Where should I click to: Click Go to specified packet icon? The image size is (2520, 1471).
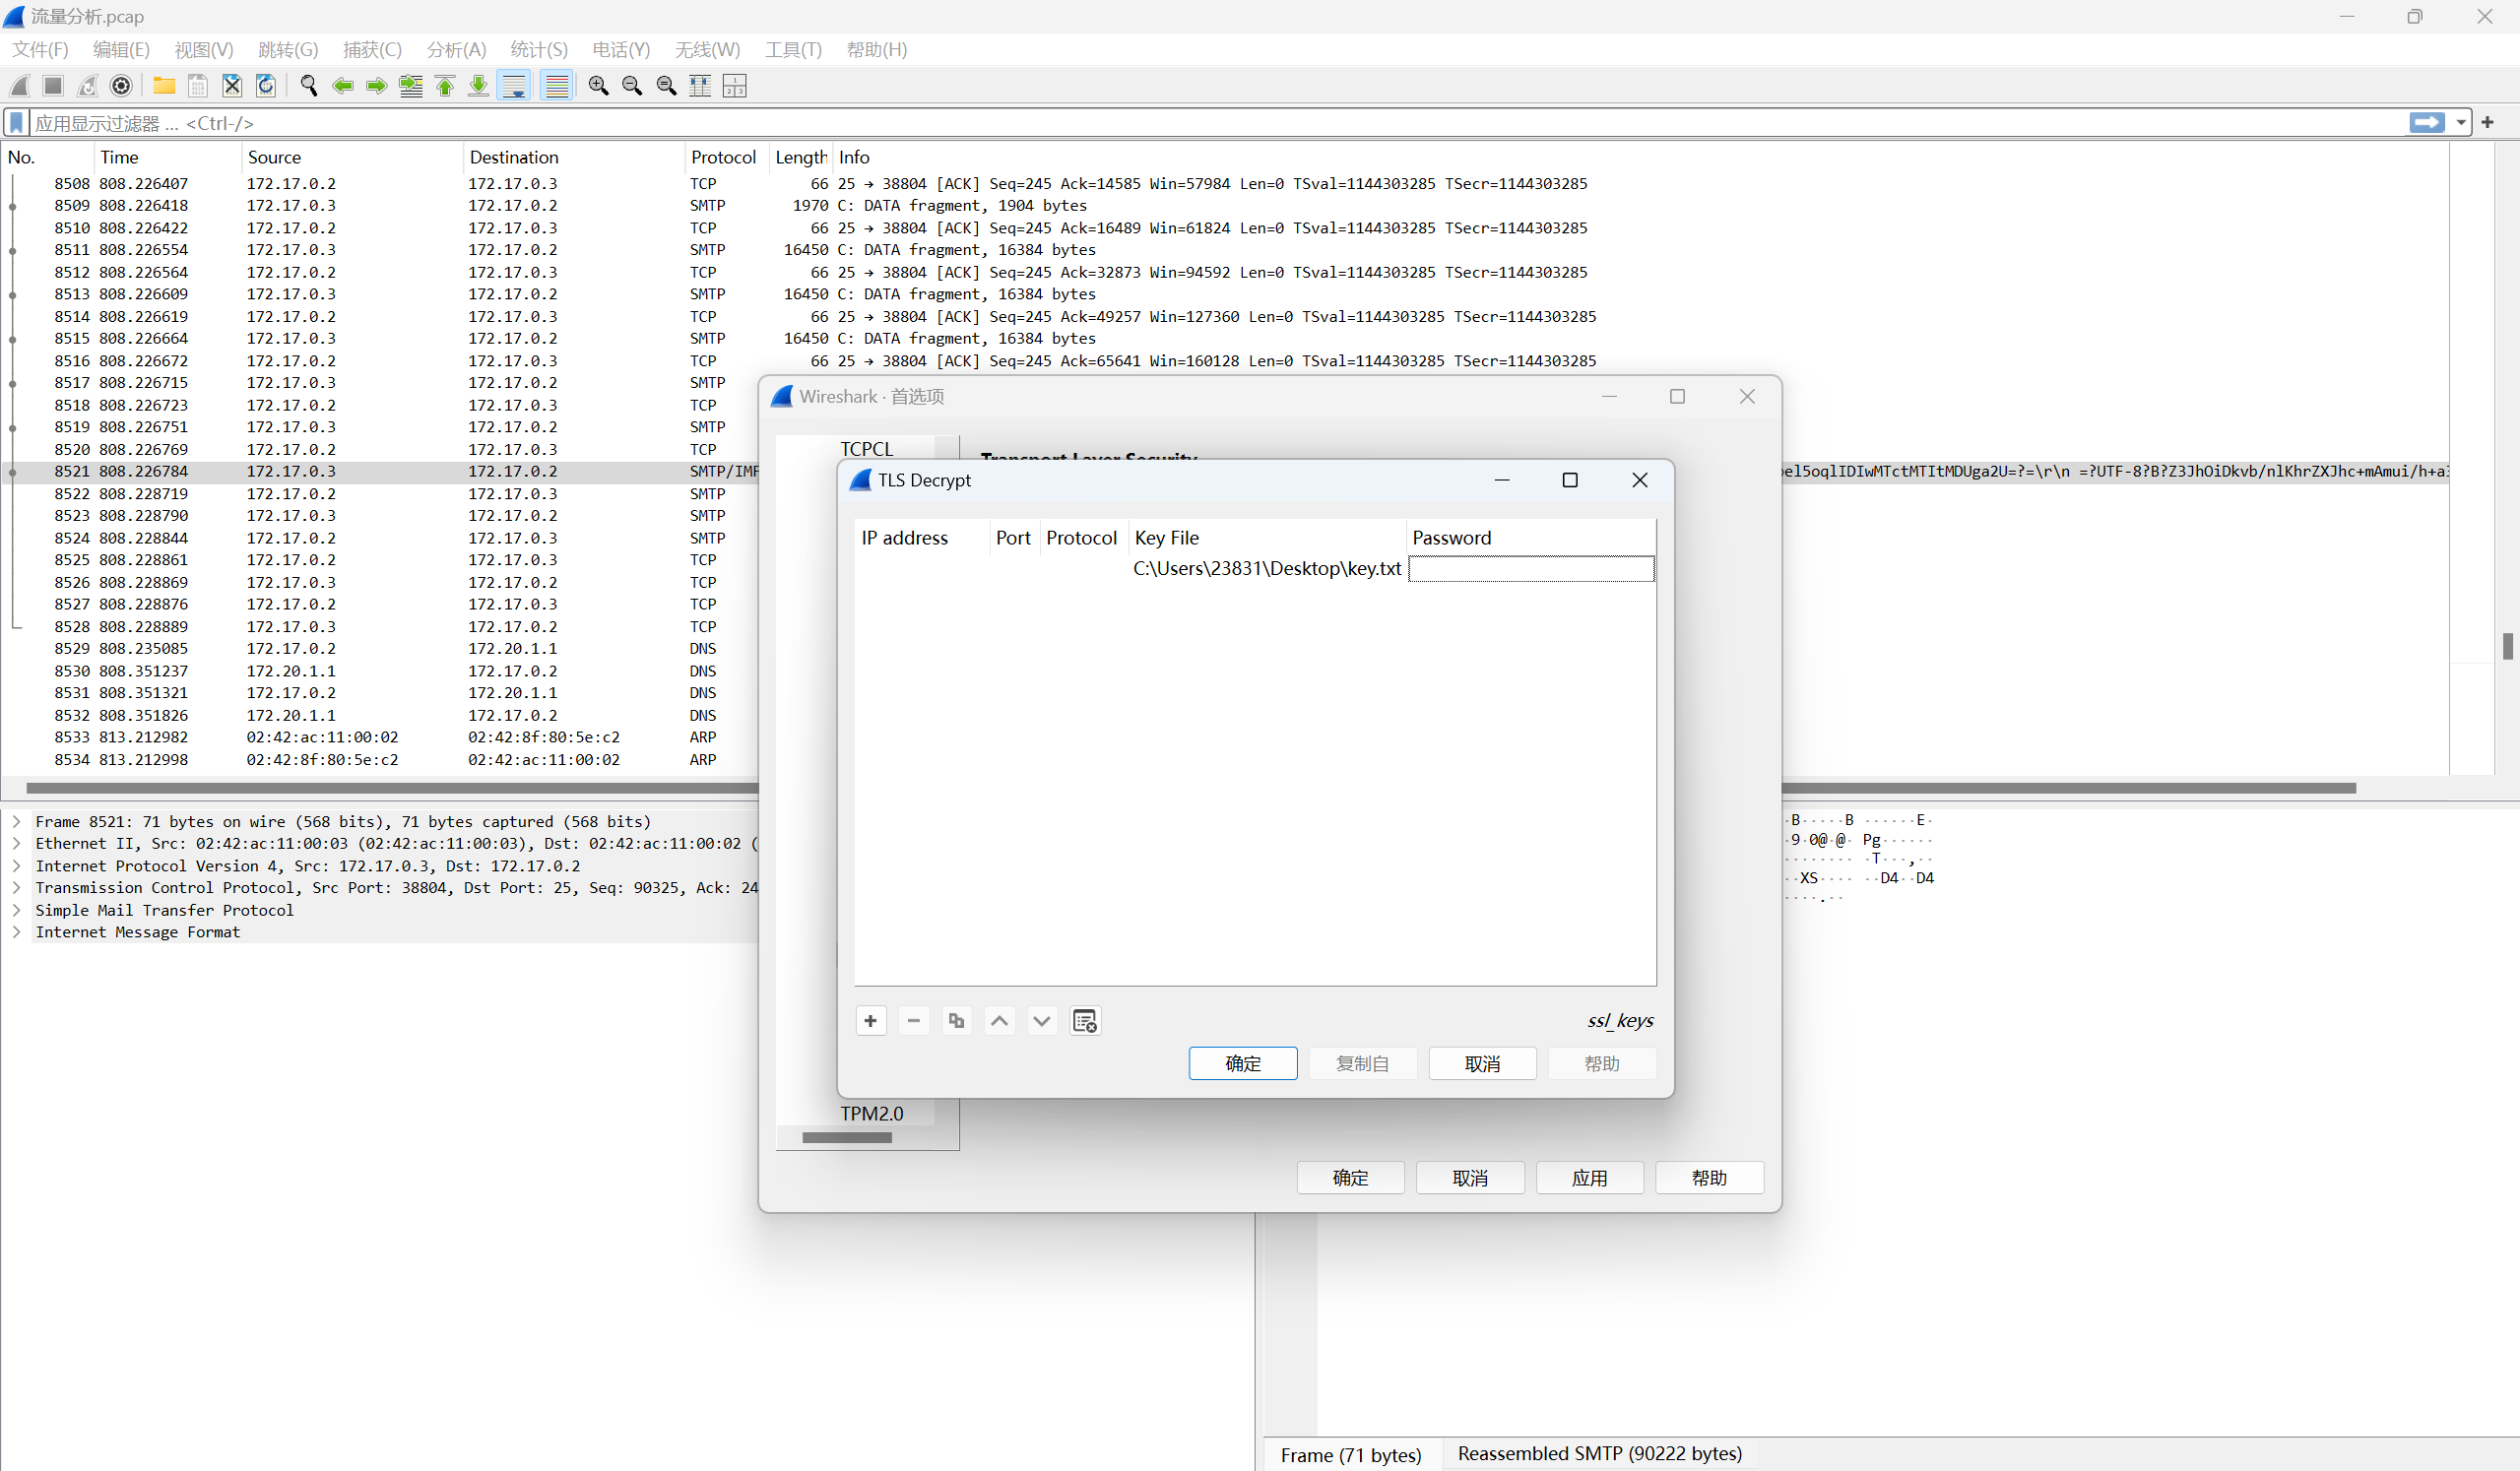pyautogui.click(x=411, y=86)
